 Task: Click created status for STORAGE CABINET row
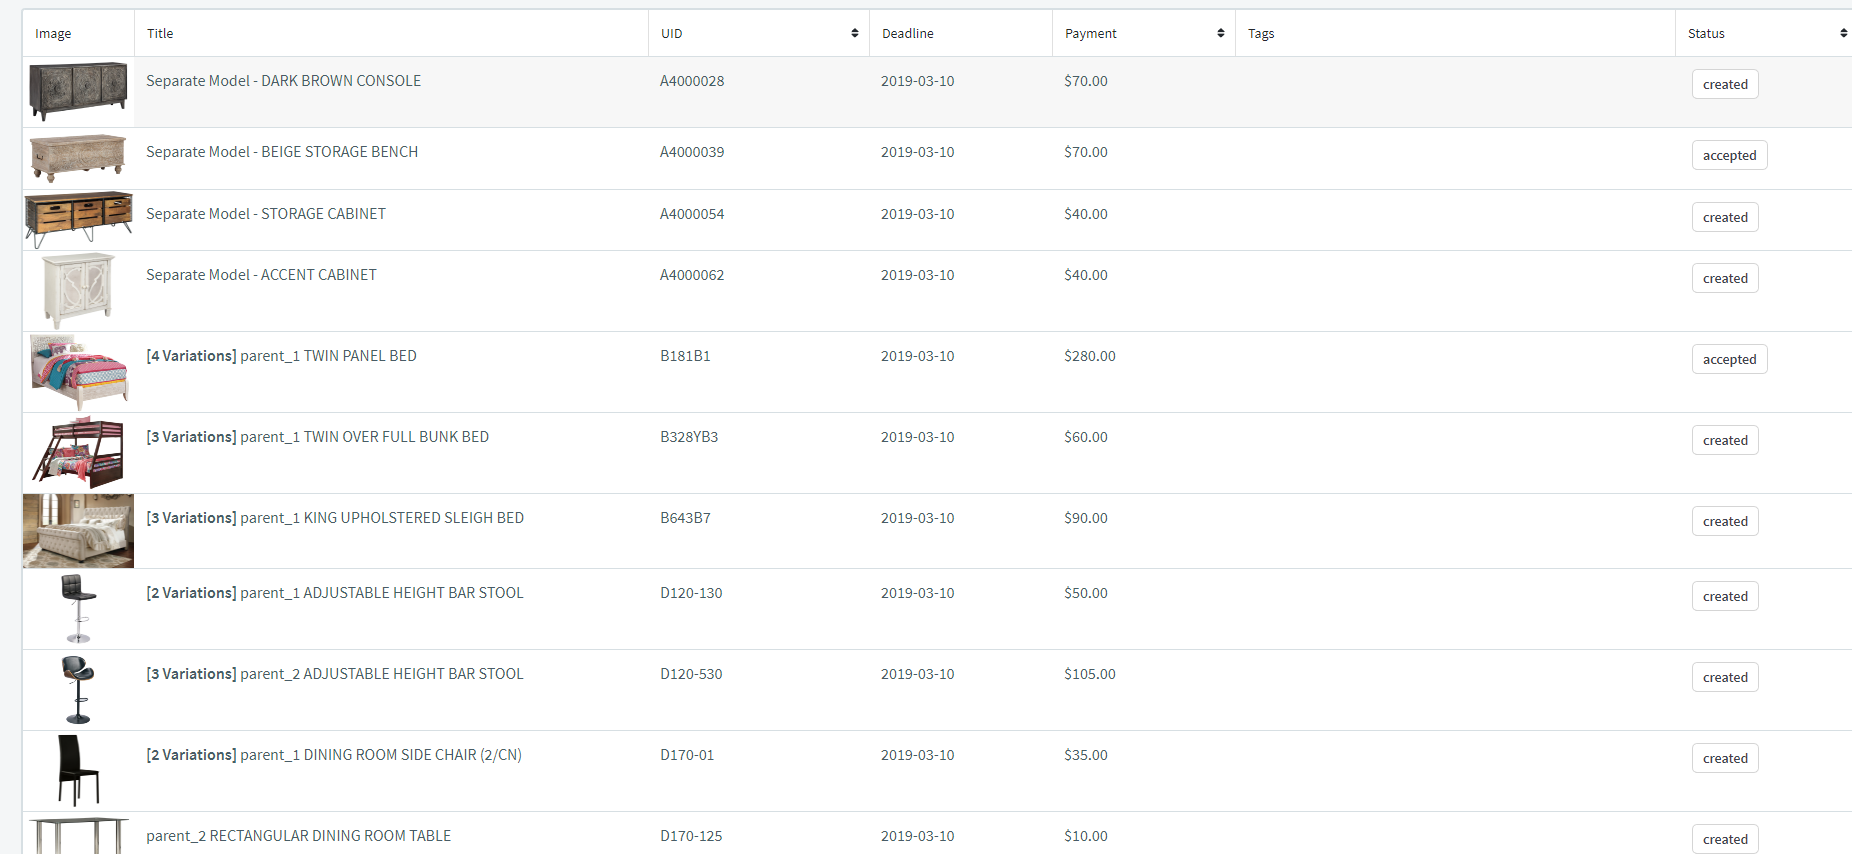(1724, 217)
